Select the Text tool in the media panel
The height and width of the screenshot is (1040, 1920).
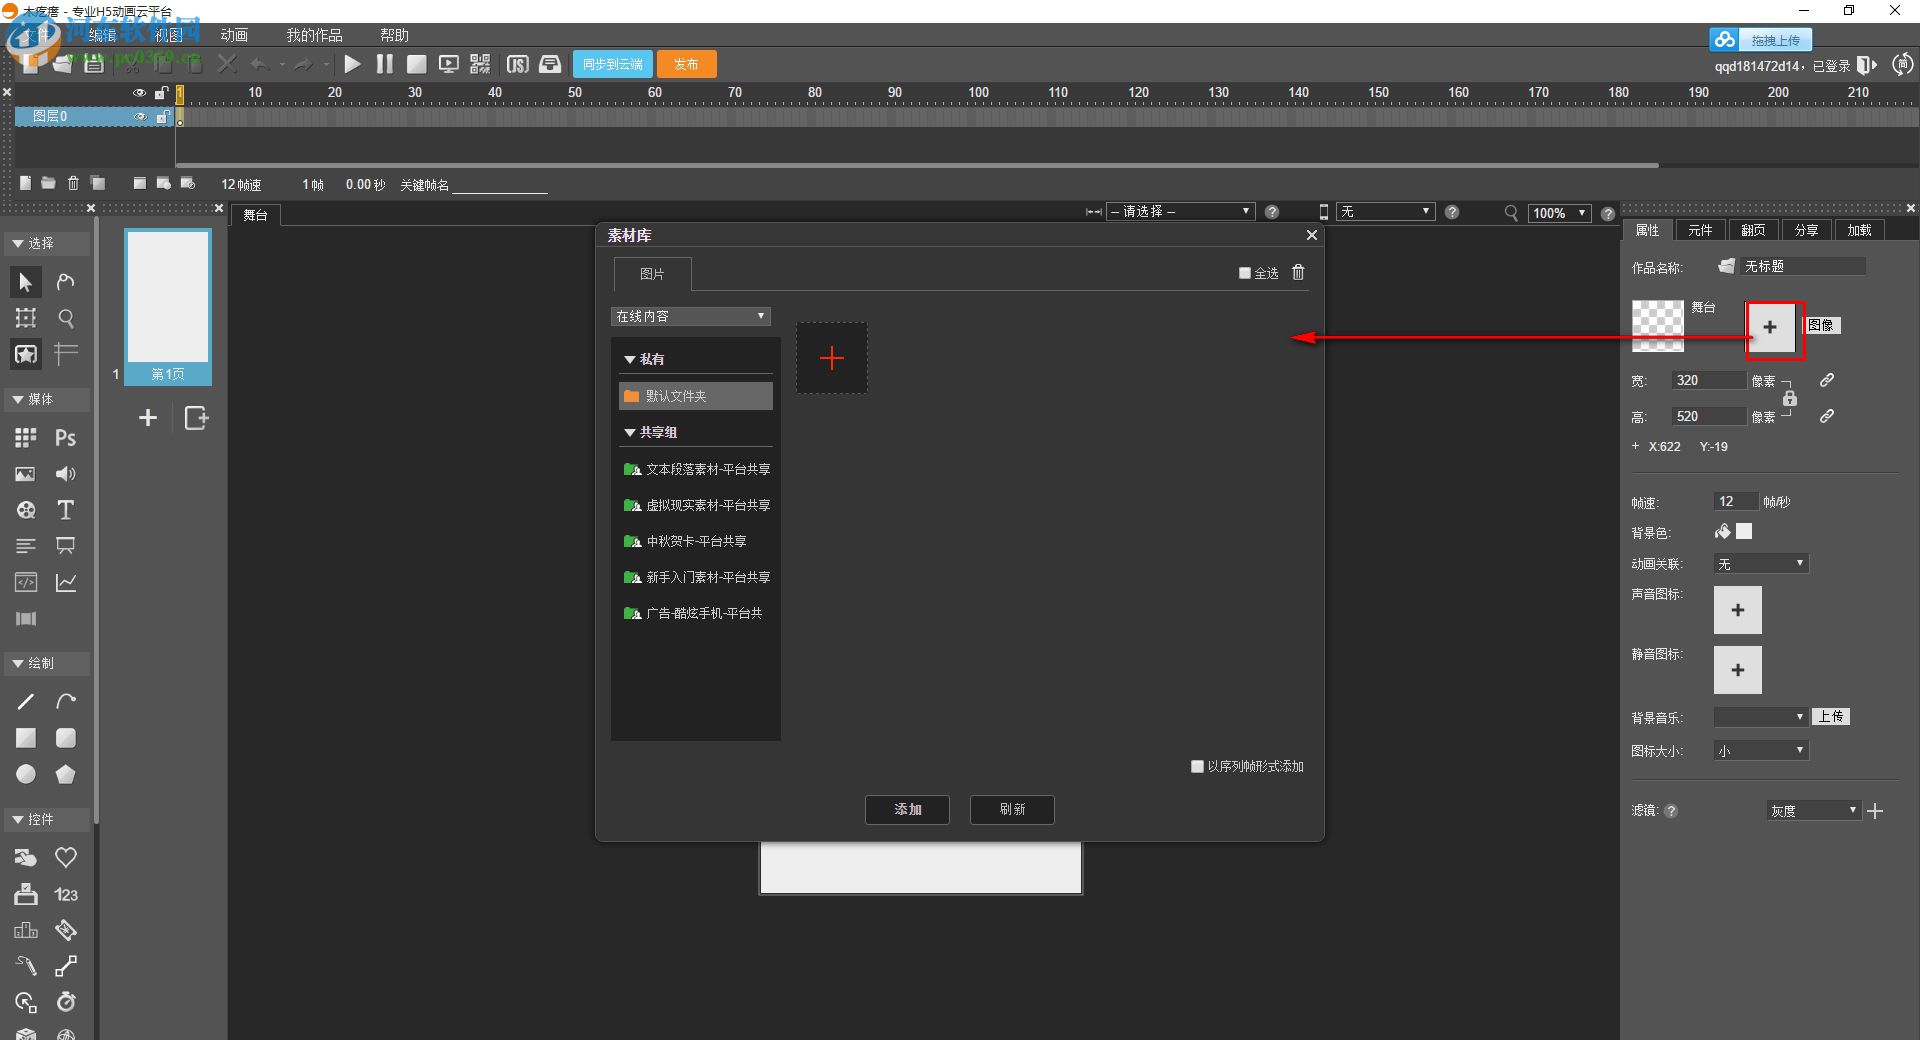point(65,510)
